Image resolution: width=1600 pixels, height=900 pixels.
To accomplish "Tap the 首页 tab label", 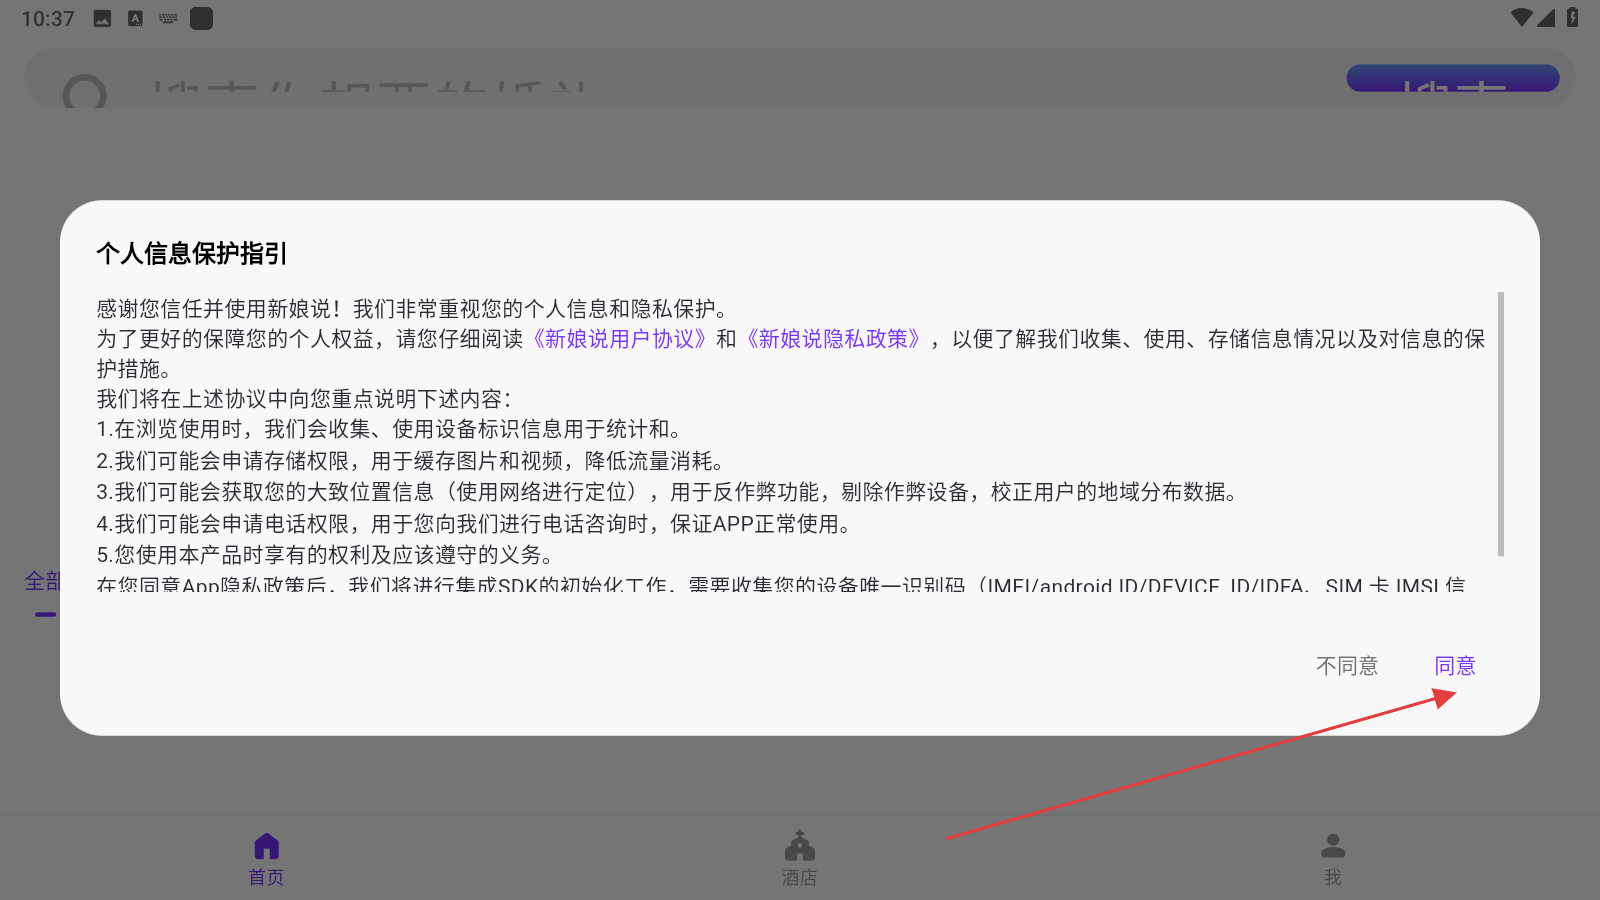I will [267, 877].
